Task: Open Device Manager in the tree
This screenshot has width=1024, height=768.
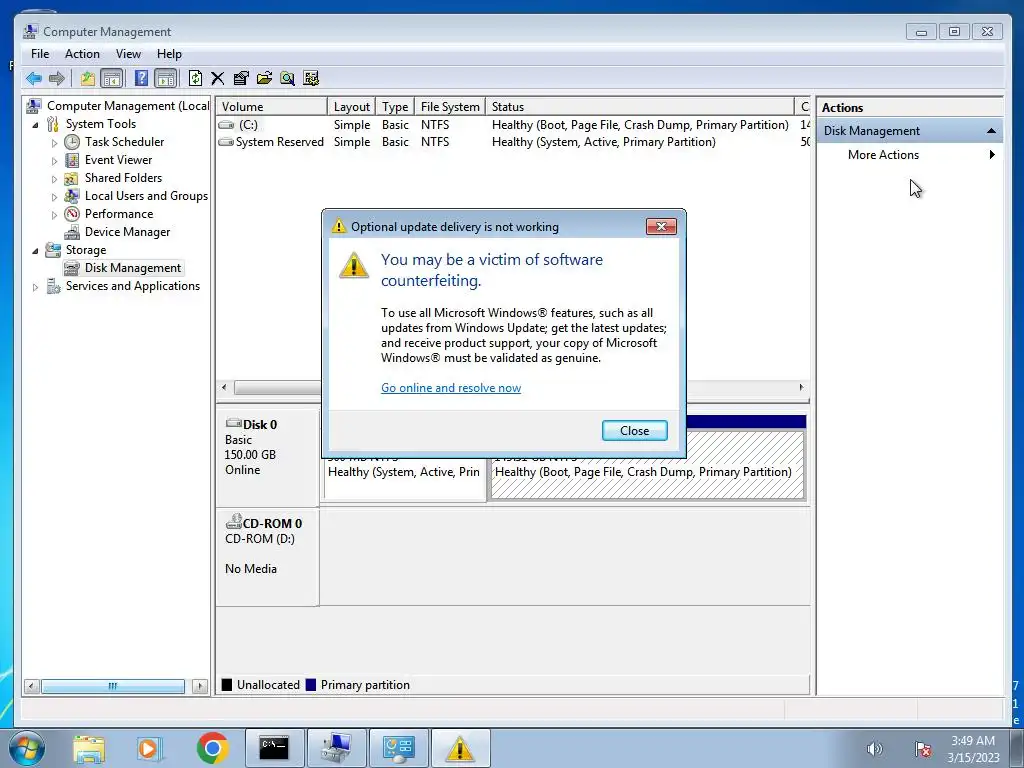Action: 127,232
